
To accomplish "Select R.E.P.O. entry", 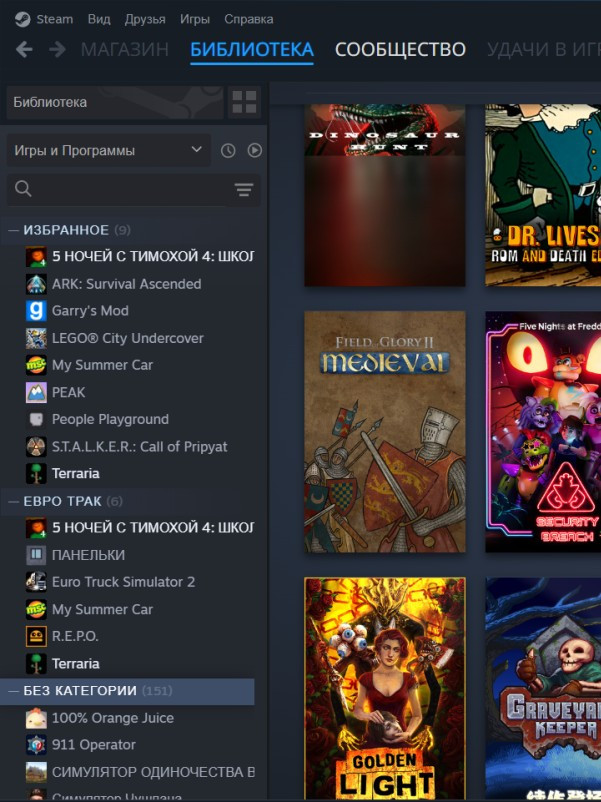I will click(75, 636).
